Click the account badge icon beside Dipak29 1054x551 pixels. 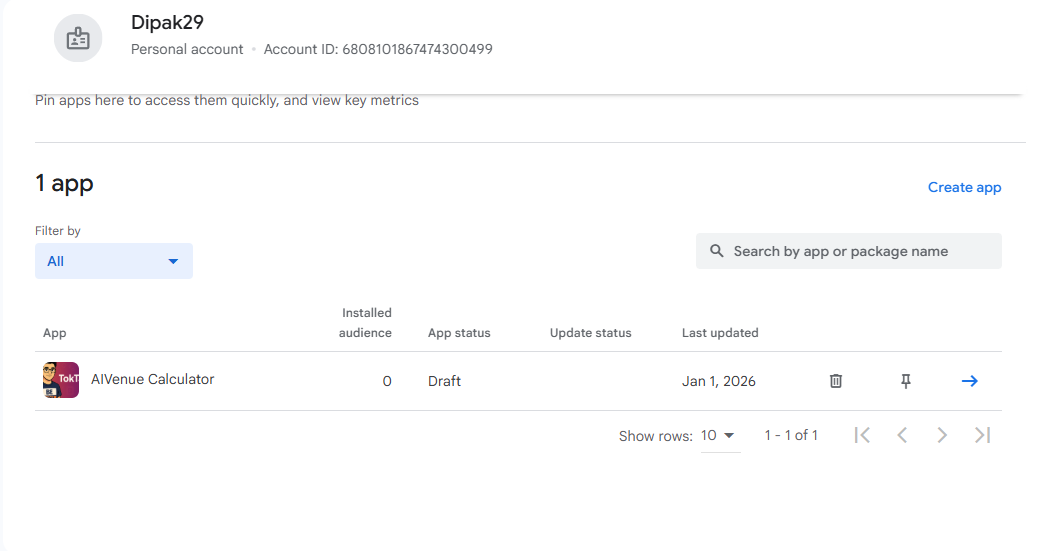point(78,38)
